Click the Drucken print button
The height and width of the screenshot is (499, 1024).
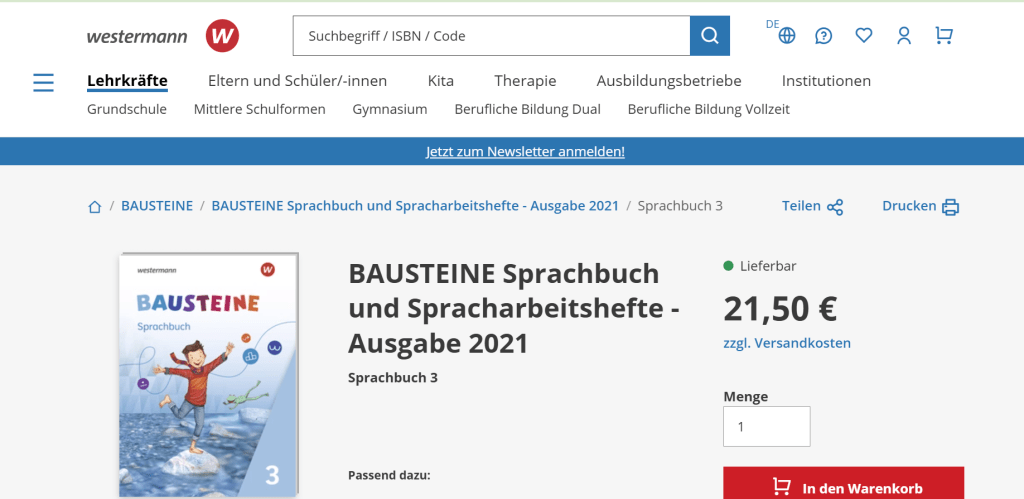(x=920, y=206)
